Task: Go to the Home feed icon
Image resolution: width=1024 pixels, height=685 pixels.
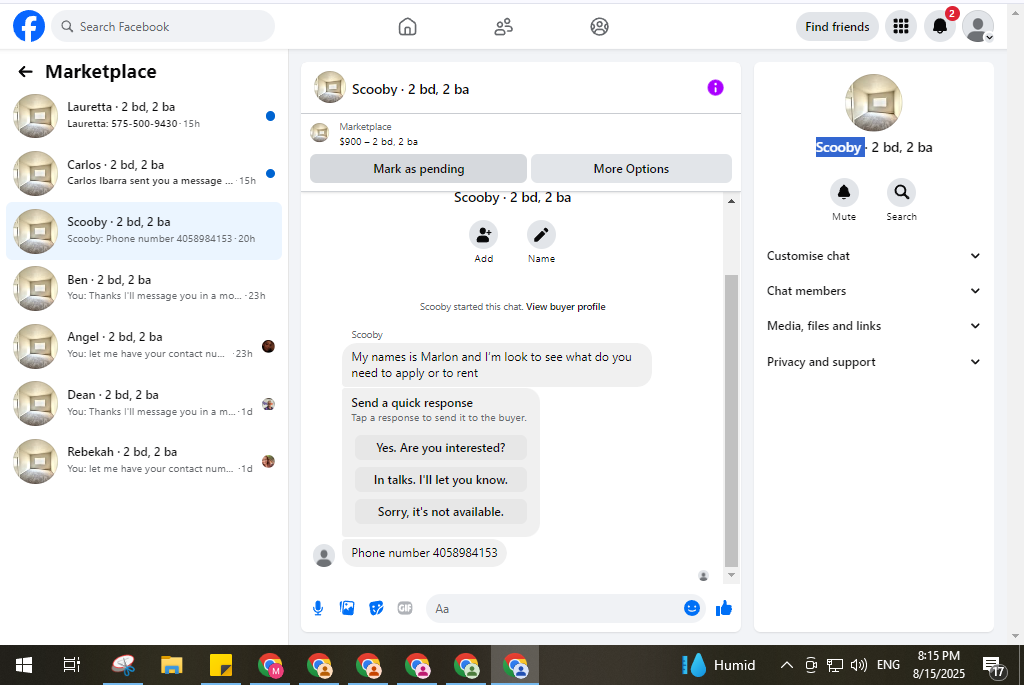Action: 408,27
